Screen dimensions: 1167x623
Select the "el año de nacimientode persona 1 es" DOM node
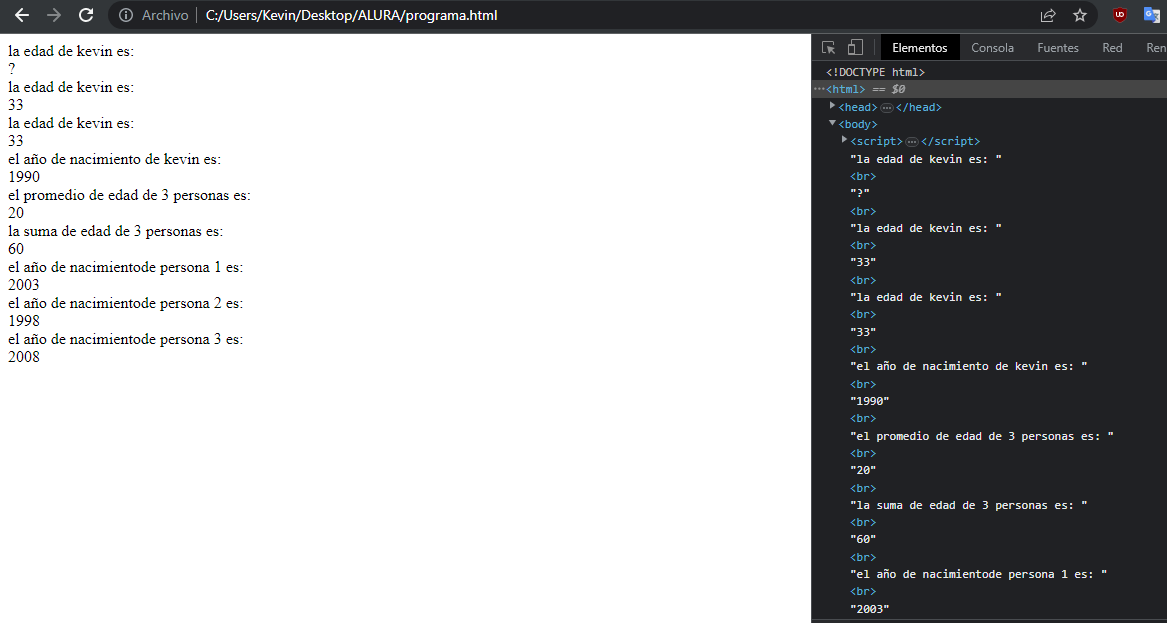tap(979, 575)
